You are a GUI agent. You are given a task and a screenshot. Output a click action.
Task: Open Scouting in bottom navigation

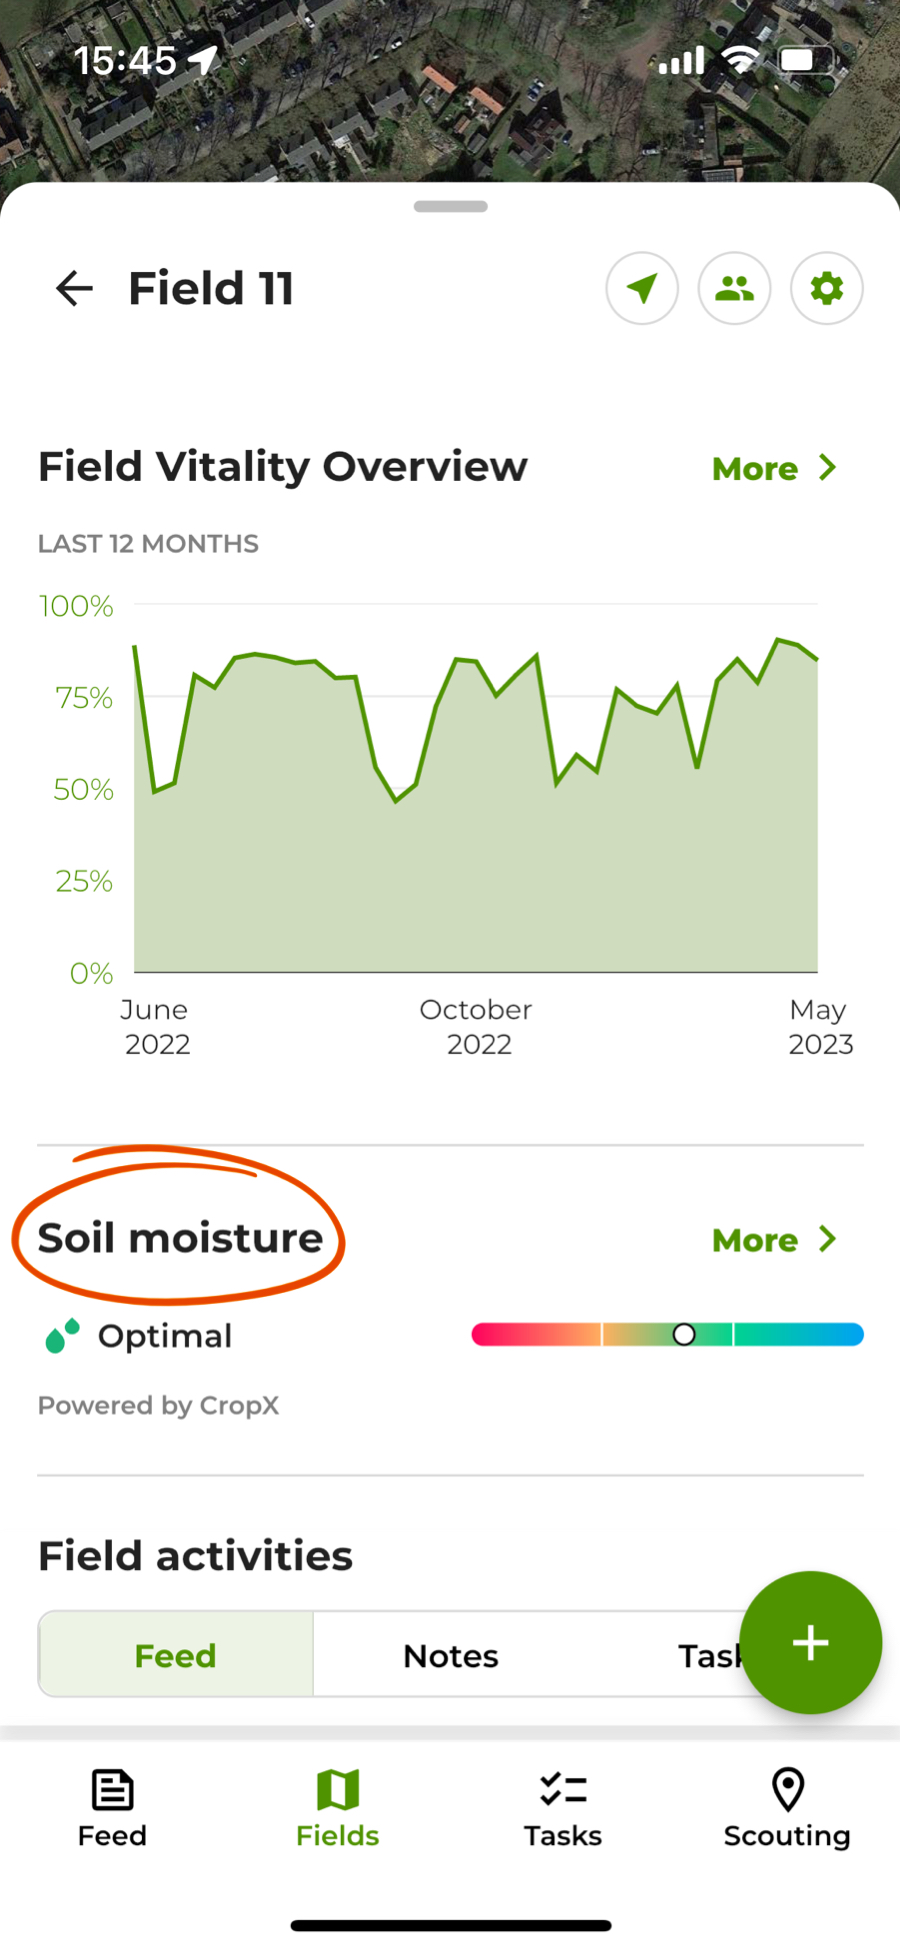pyautogui.click(x=787, y=1809)
